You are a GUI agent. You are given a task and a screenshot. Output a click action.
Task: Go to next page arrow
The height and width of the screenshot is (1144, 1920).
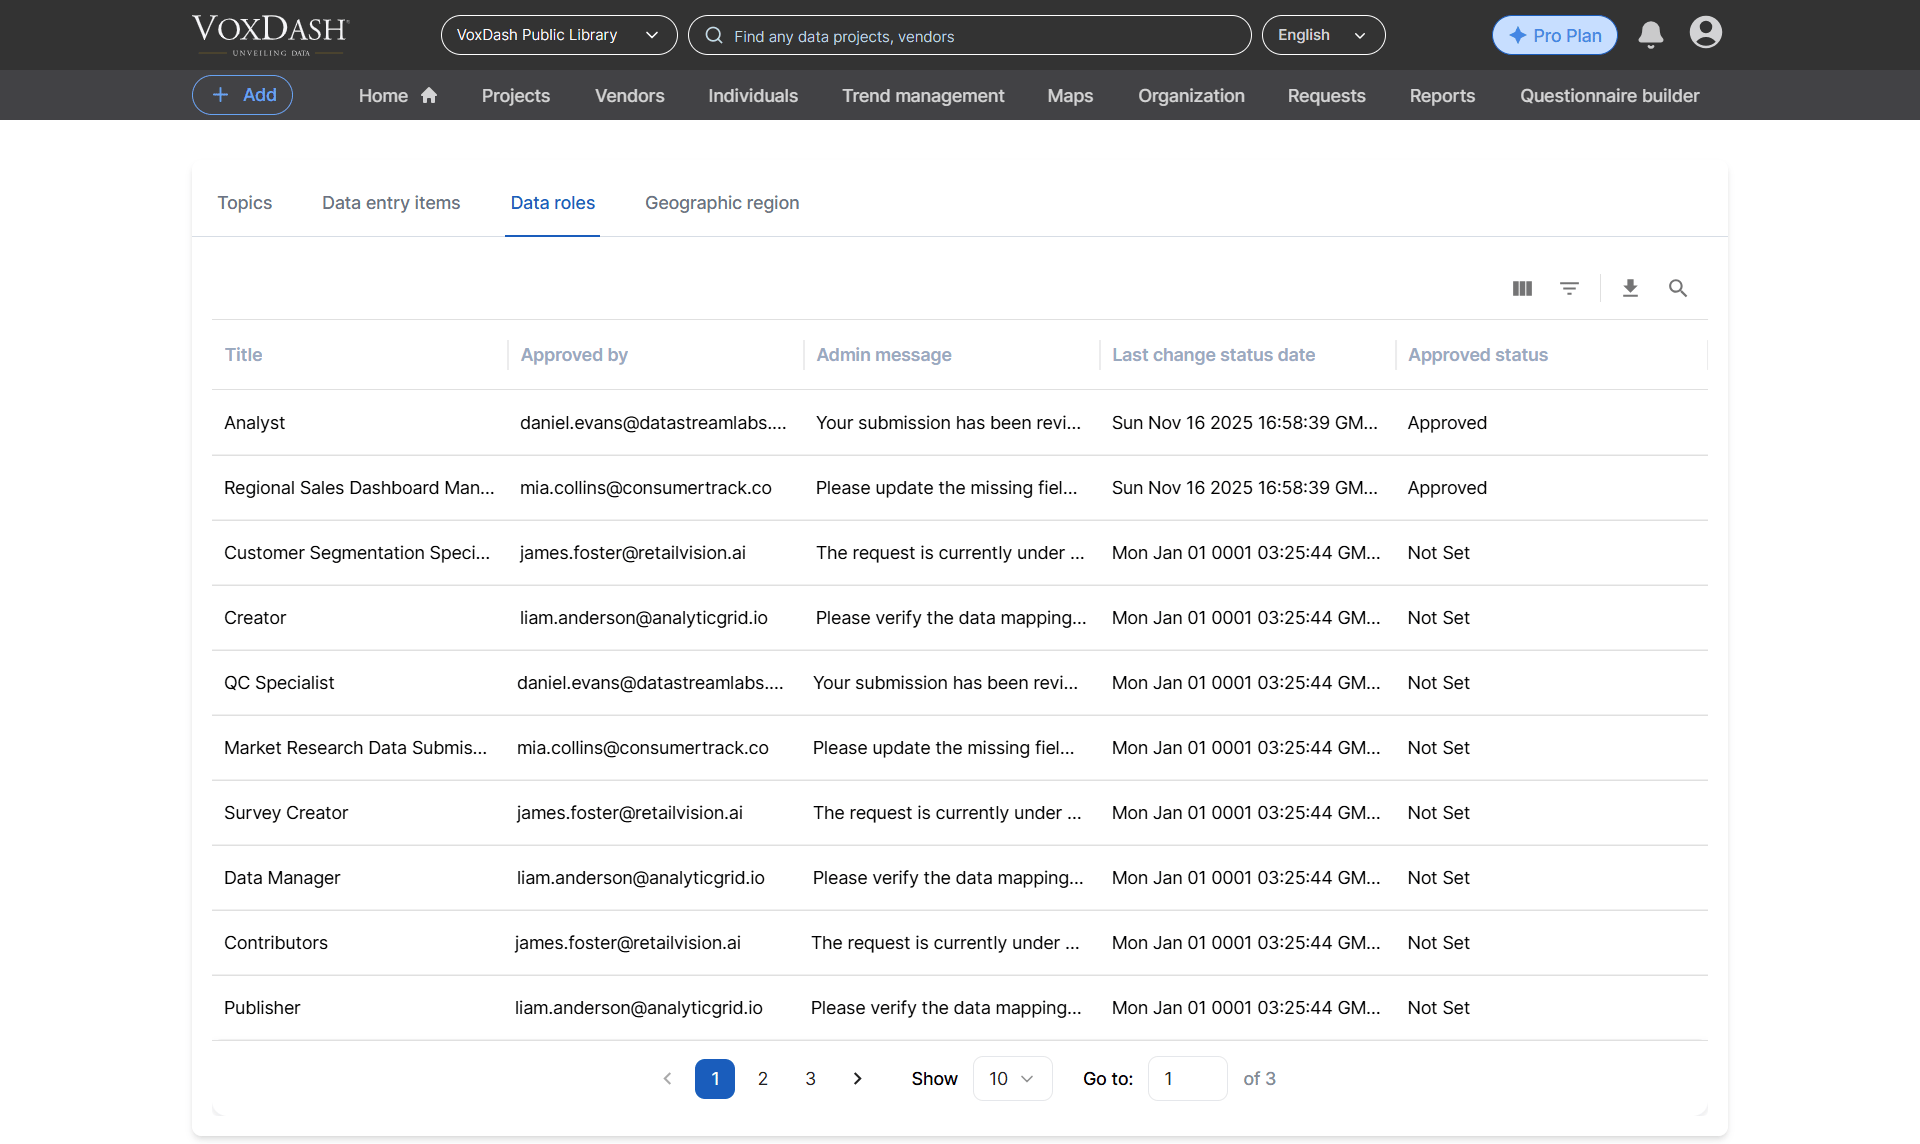coord(857,1079)
